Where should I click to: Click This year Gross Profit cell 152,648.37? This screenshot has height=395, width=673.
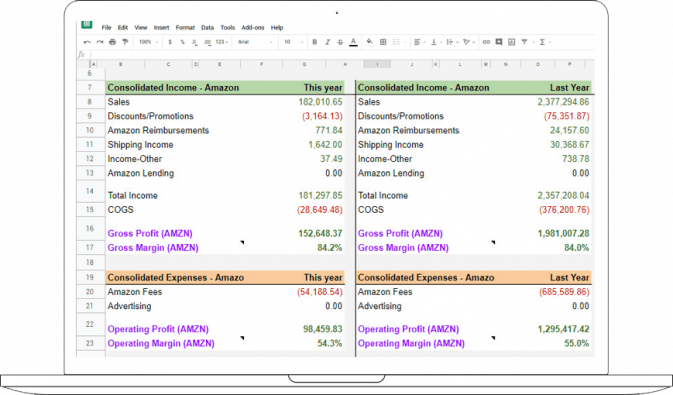coord(320,234)
